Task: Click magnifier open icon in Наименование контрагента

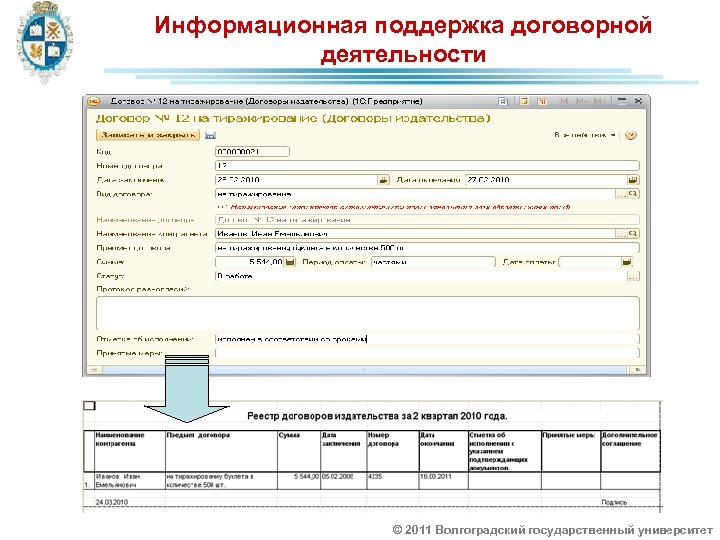Action: click(x=633, y=234)
